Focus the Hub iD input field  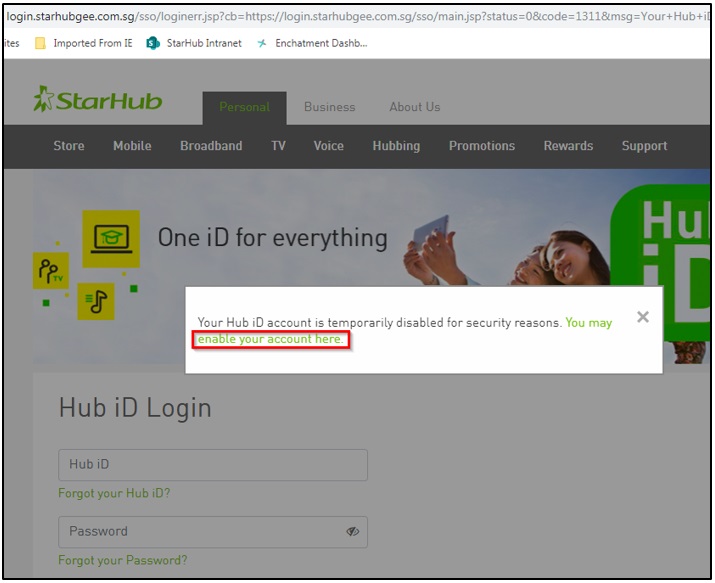click(x=213, y=465)
